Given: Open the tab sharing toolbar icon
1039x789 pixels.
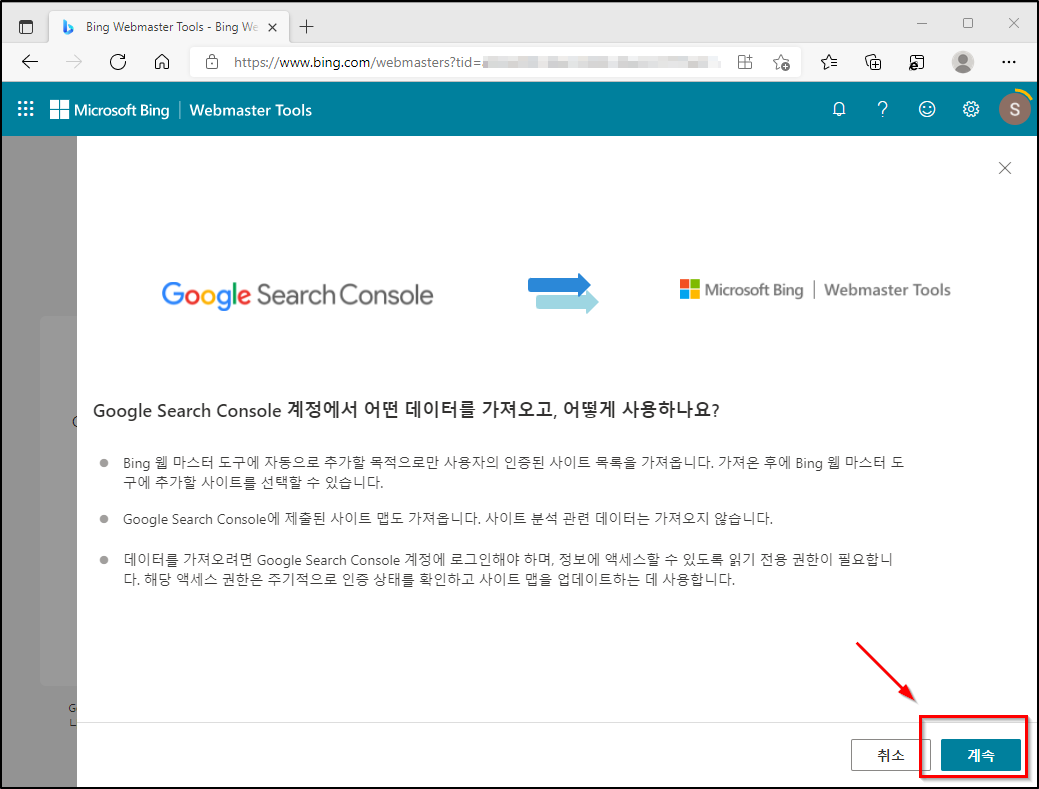Looking at the screenshot, I should tap(916, 62).
